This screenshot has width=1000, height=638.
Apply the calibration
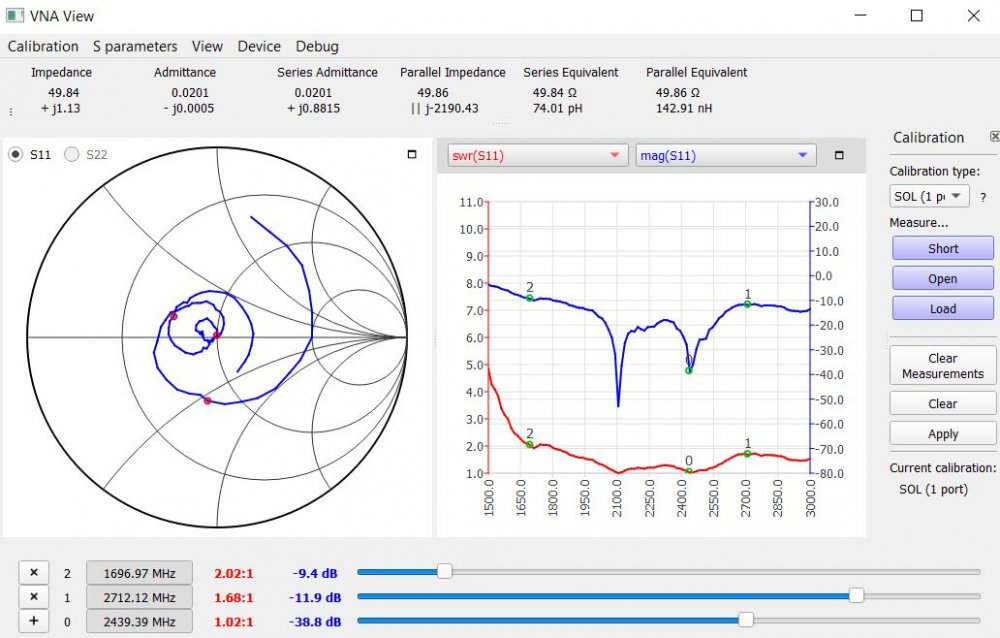(x=943, y=434)
